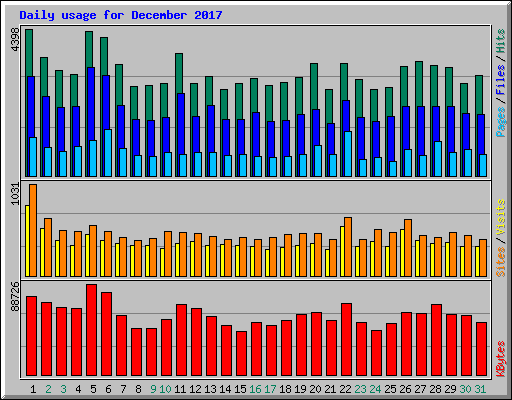Click the red KBytes bar for day 5
Image resolution: width=512 pixels, height=400 pixels.
92,330
